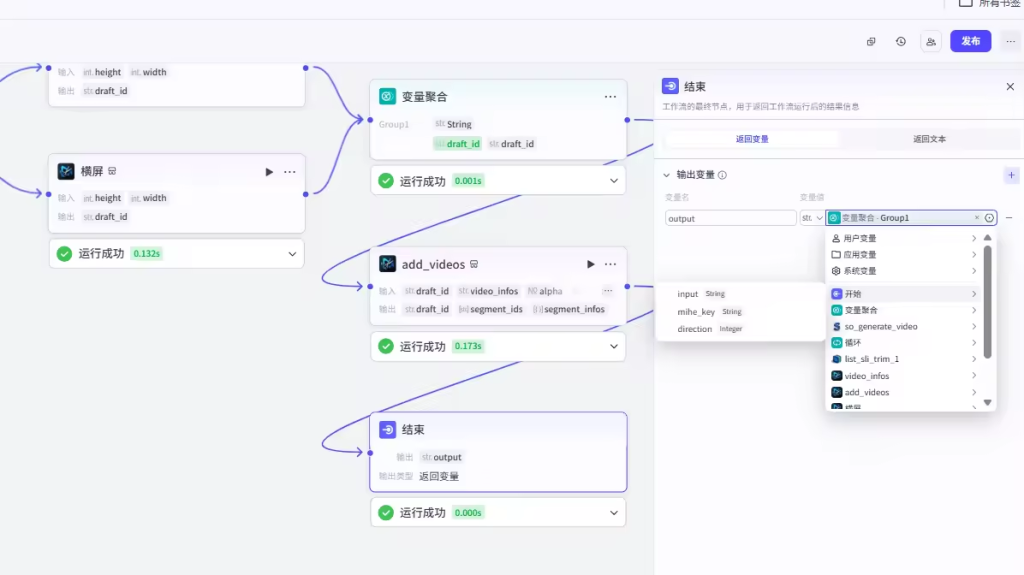The image size is (1024, 575).
Task: Click the duplicate/copy icon in top toolbar
Action: click(x=871, y=42)
